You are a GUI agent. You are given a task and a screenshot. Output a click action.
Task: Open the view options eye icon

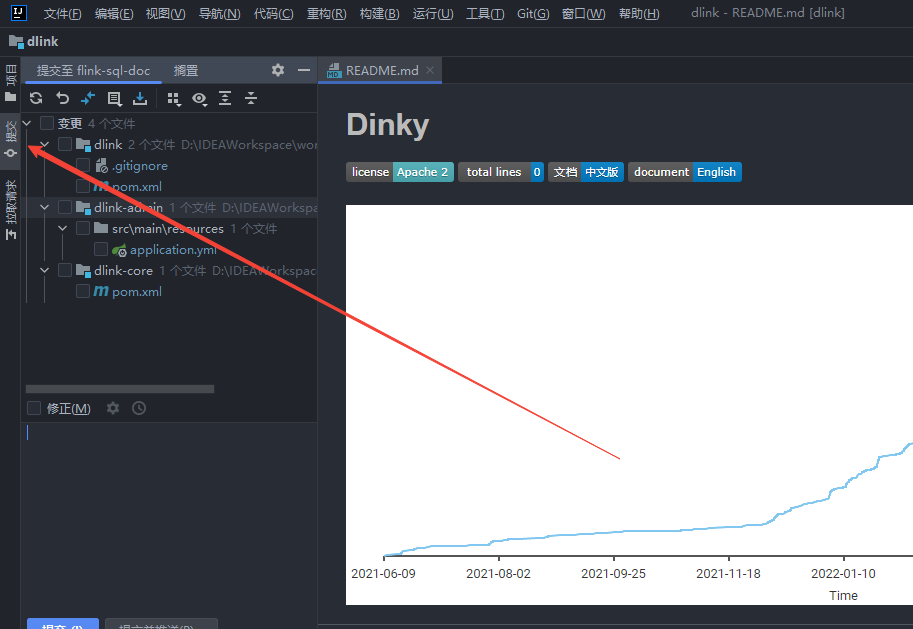(200, 98)
